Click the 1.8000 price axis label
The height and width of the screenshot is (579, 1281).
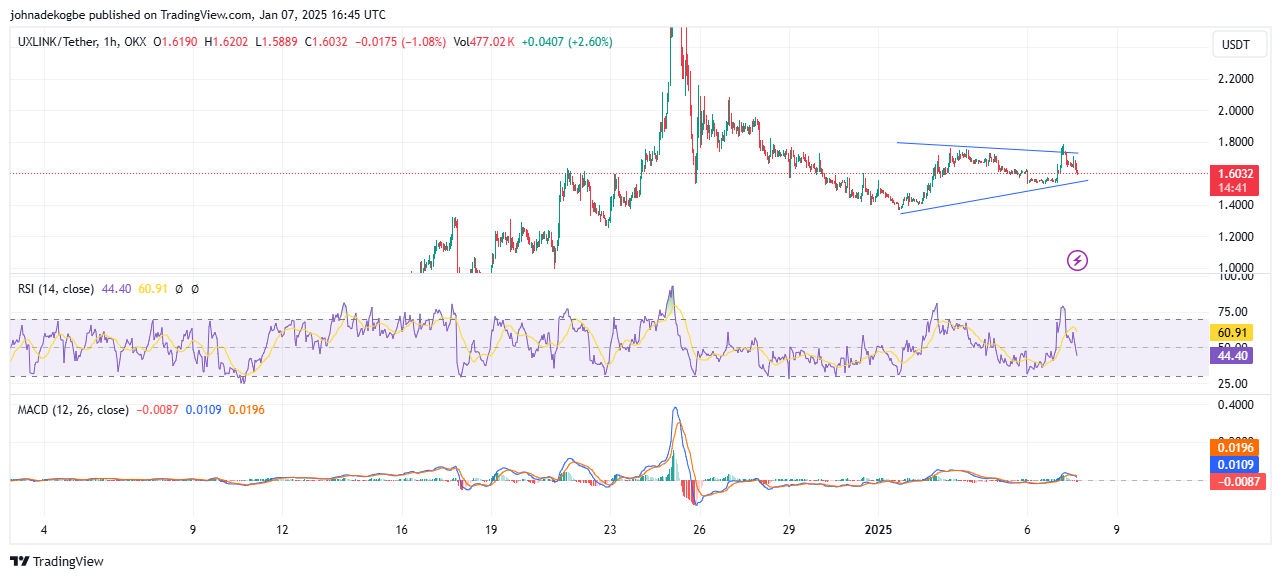point(1236,142)
